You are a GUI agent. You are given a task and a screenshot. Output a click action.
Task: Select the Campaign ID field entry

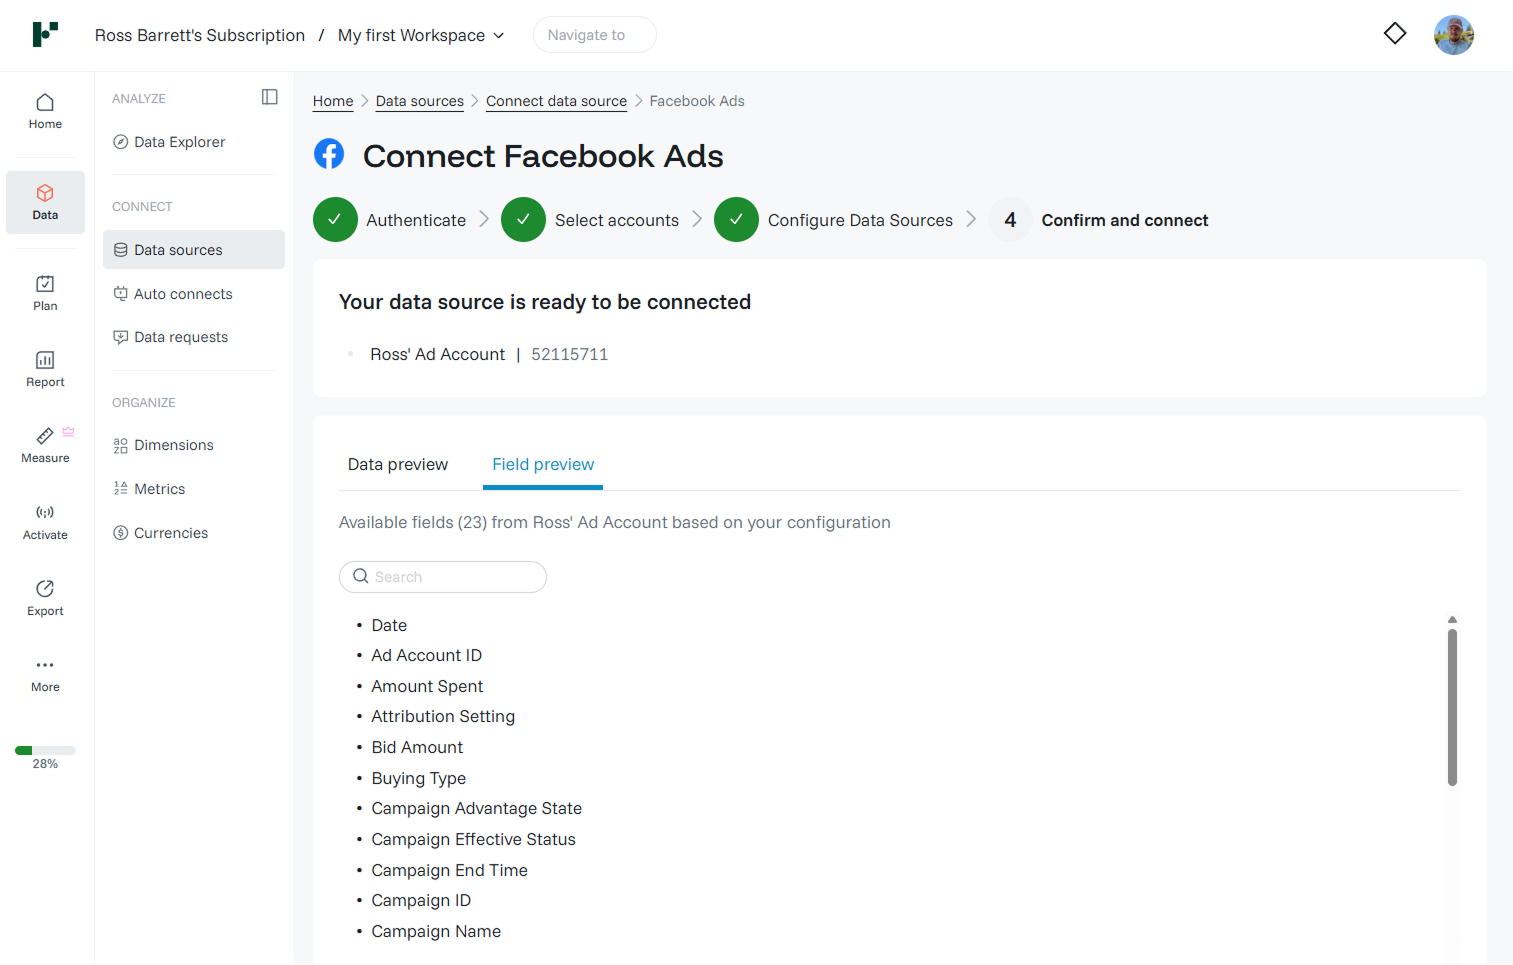pos(421,900)
